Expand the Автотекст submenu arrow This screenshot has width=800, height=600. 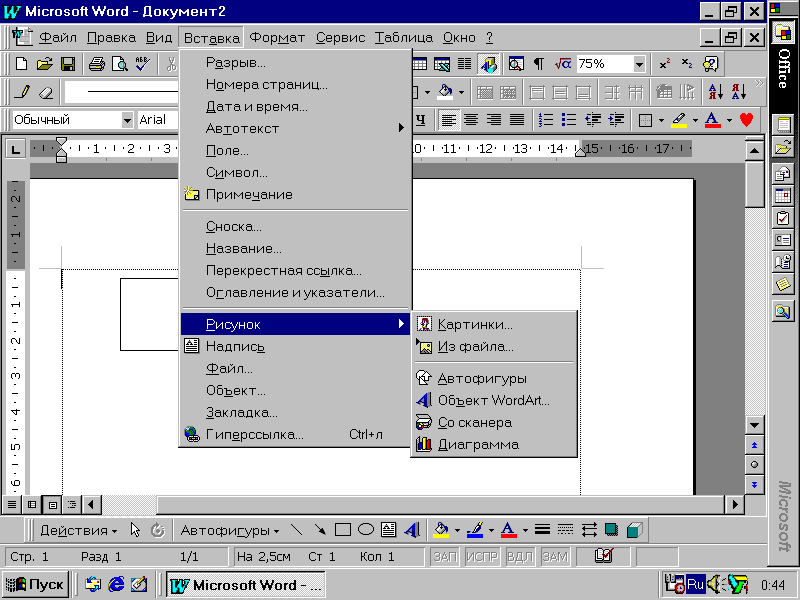tap(401, 128)
